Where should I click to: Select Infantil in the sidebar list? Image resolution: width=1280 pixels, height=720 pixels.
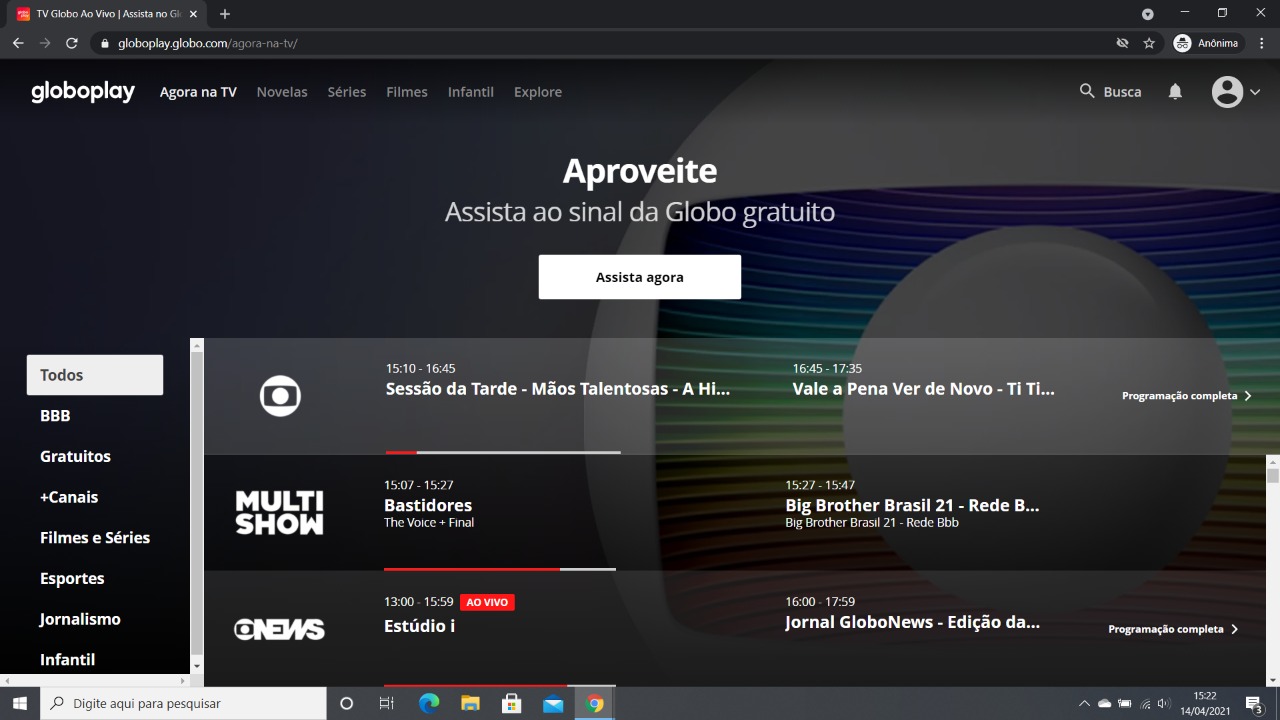point(67,660)
